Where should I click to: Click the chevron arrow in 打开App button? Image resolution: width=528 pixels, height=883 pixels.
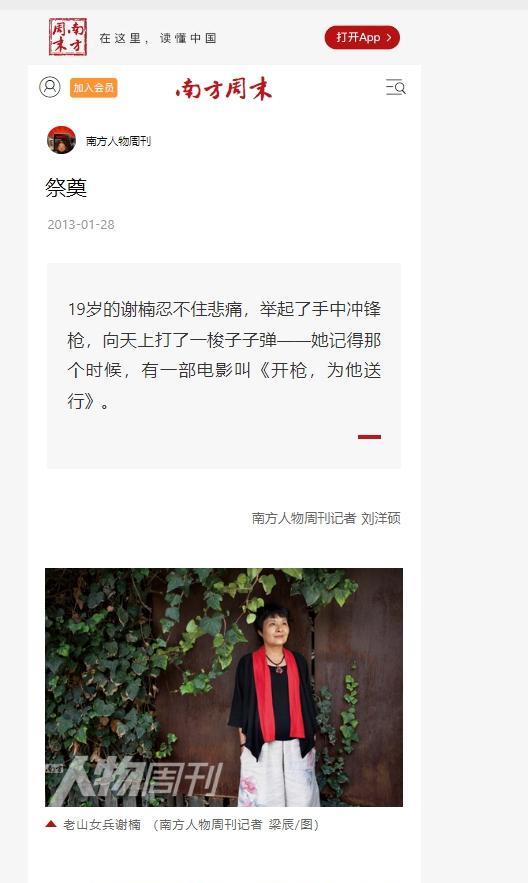tap(388, 38)
